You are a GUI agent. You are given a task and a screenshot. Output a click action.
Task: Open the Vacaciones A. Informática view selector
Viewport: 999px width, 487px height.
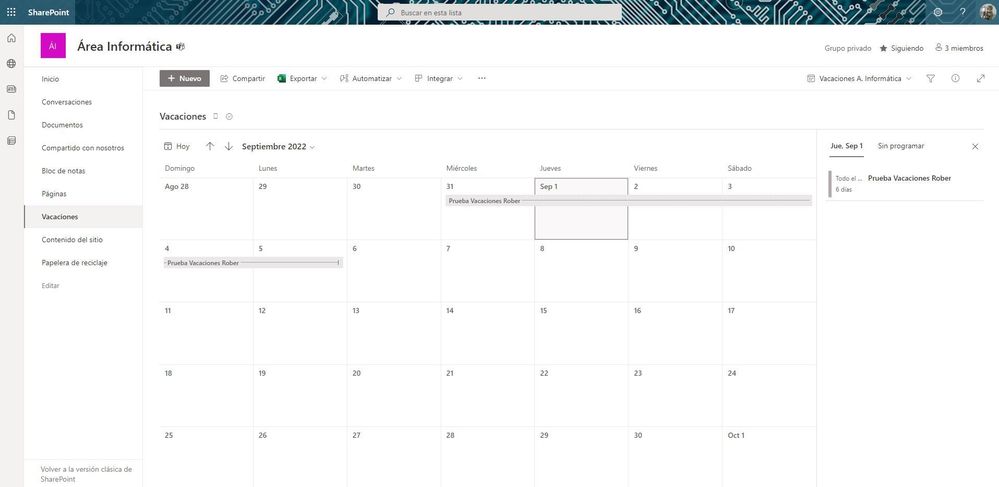point(859,78)
